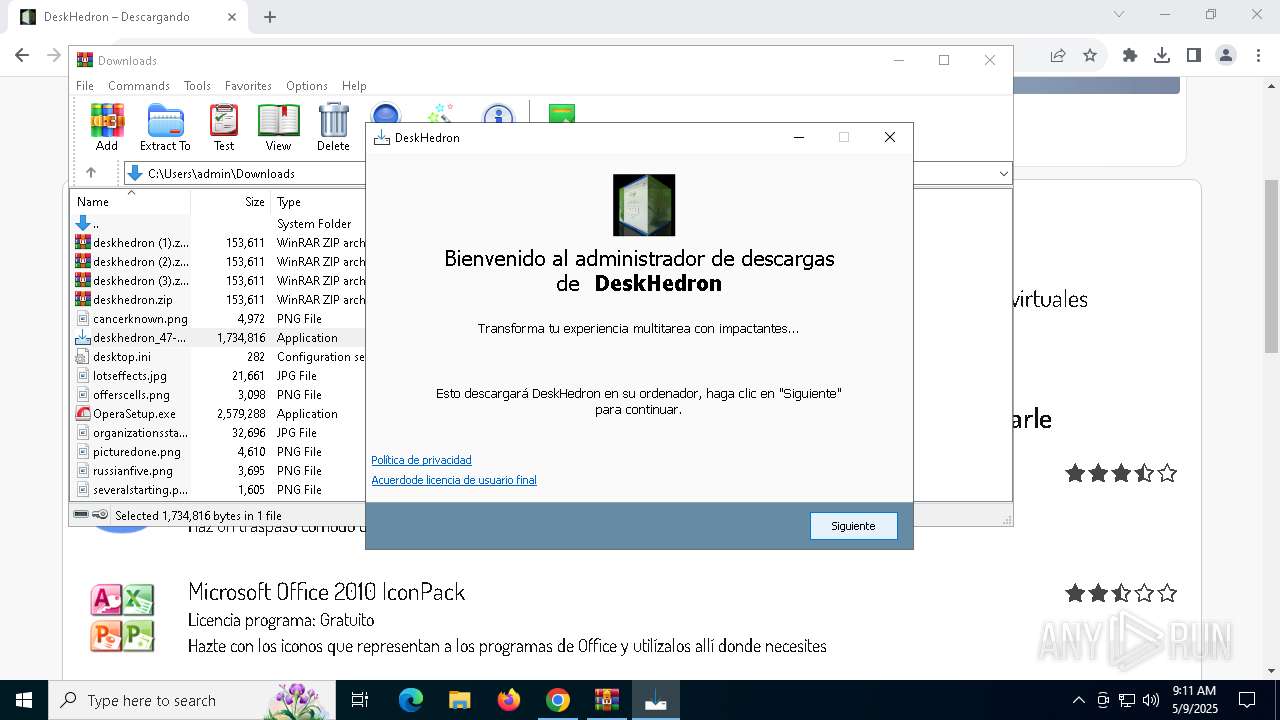Viewport: 1280px width, 720px height.
Task: Sort WinRAR list by Name column
Action: tap(130, 202)
